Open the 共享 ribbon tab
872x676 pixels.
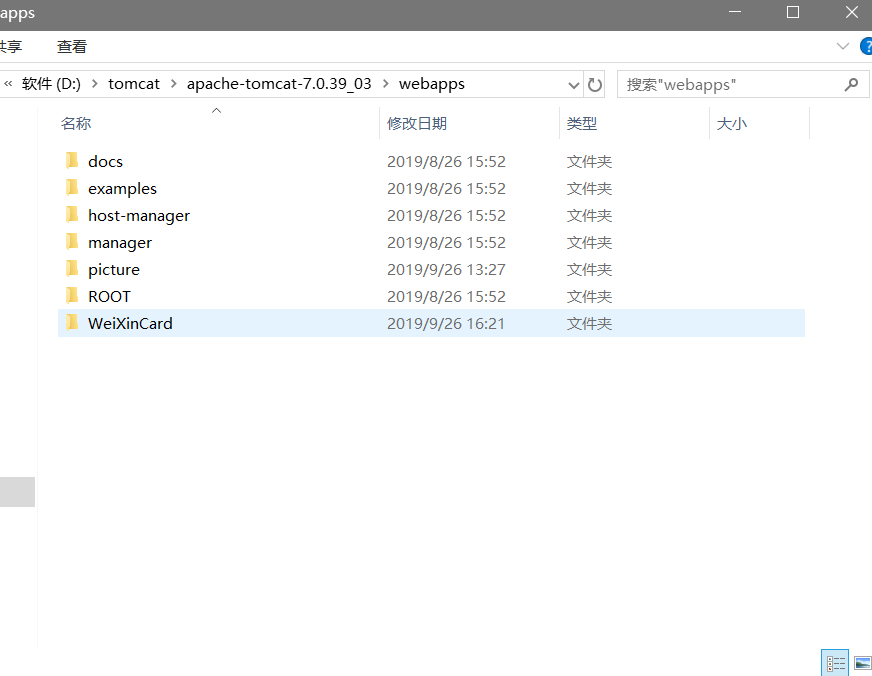11,47
